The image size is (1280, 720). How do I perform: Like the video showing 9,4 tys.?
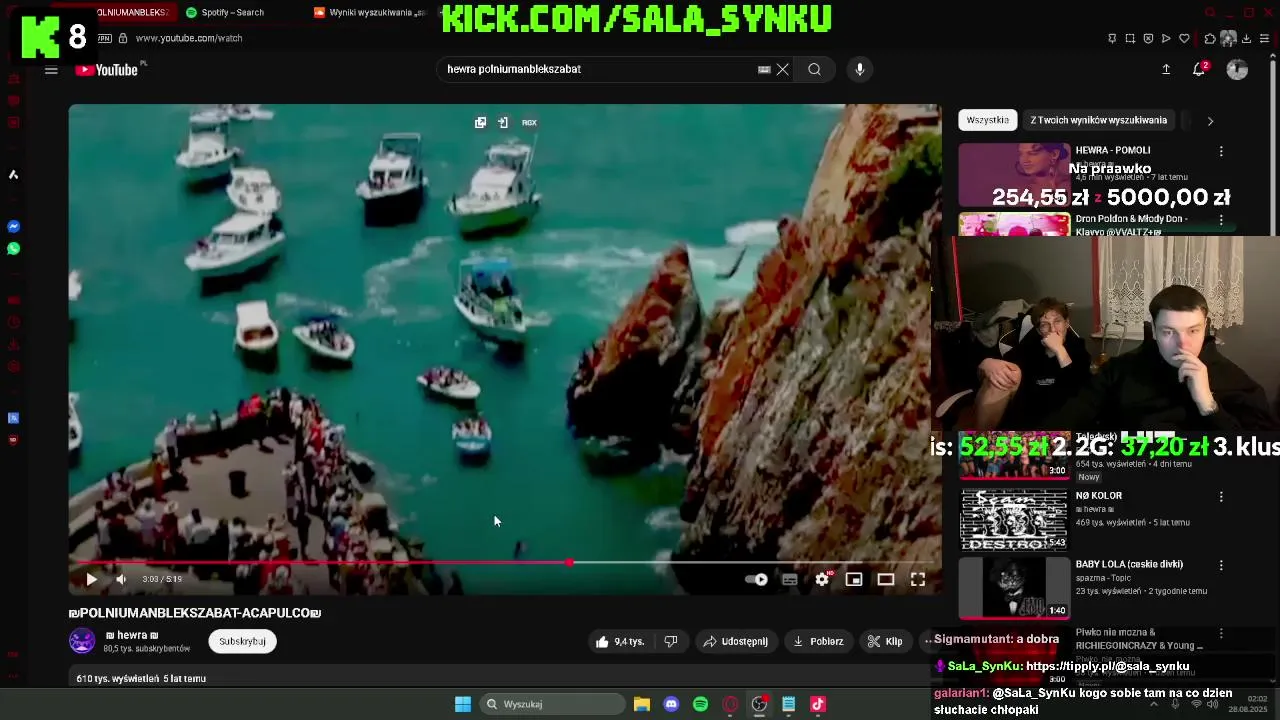tap(620, 641)
